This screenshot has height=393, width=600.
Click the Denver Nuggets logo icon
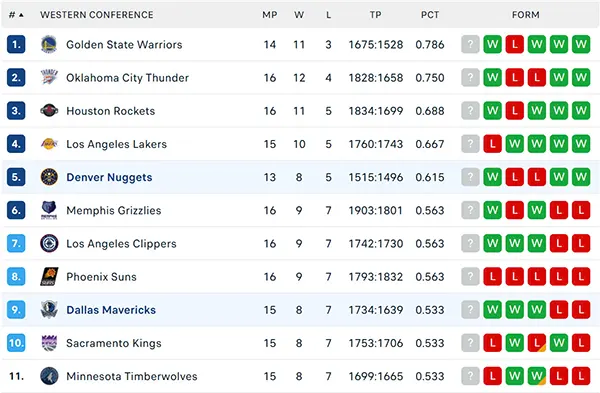pos(49,177)
